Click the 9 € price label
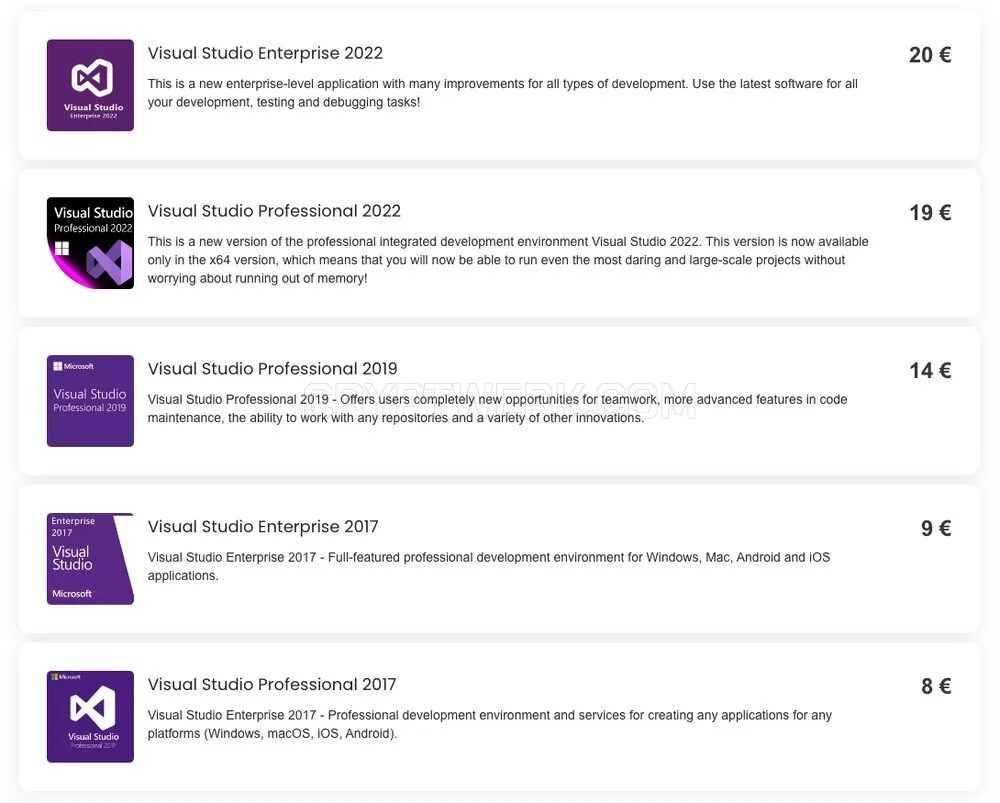 [x=936, y=528]
